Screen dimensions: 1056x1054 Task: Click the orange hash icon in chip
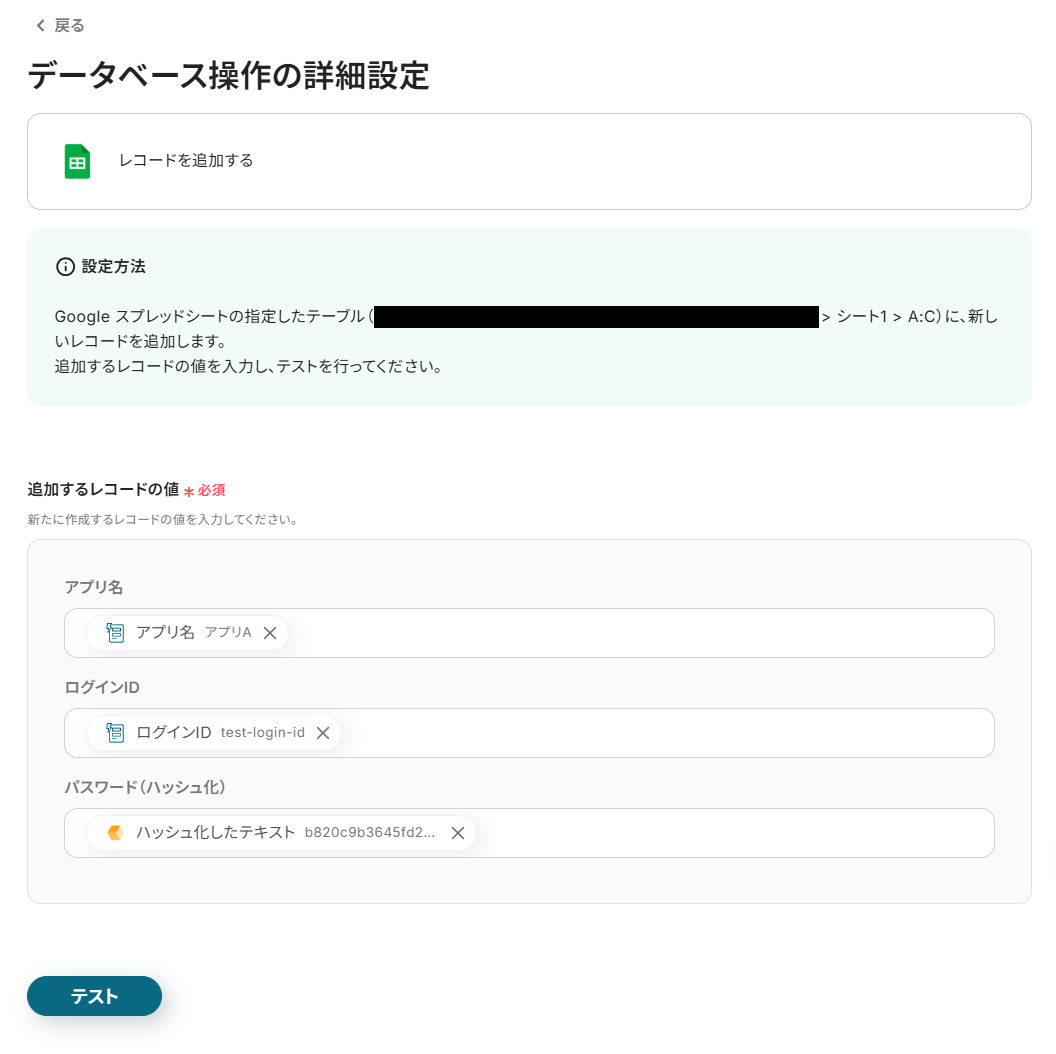click(x=115, y=833)
